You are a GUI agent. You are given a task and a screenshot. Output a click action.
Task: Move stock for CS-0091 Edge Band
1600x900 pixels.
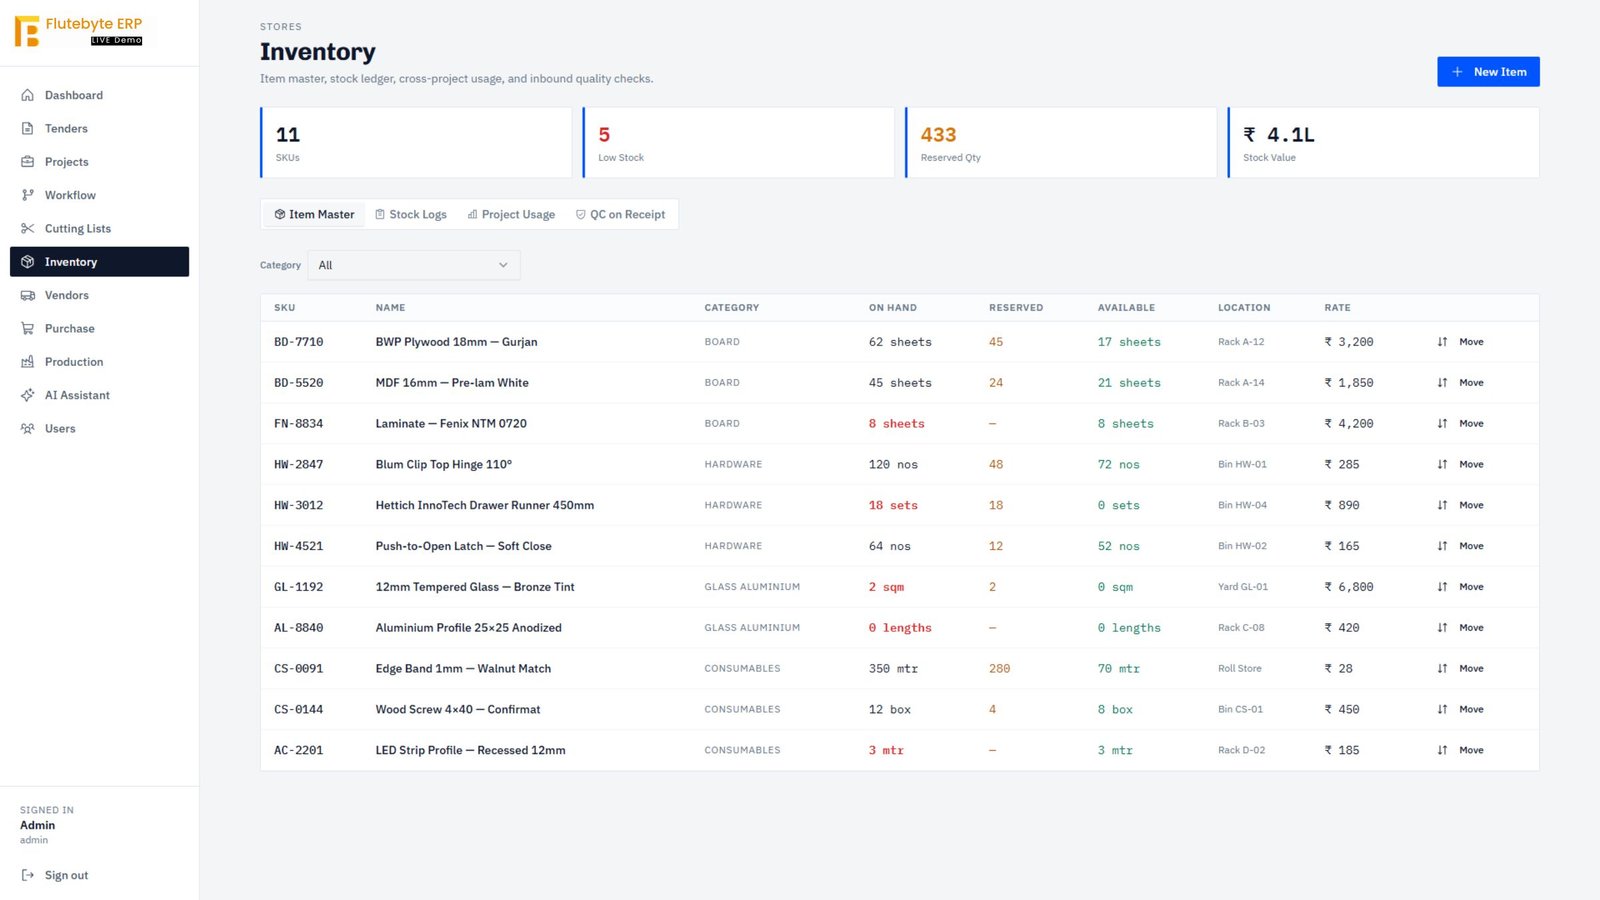coord(1460,669)
